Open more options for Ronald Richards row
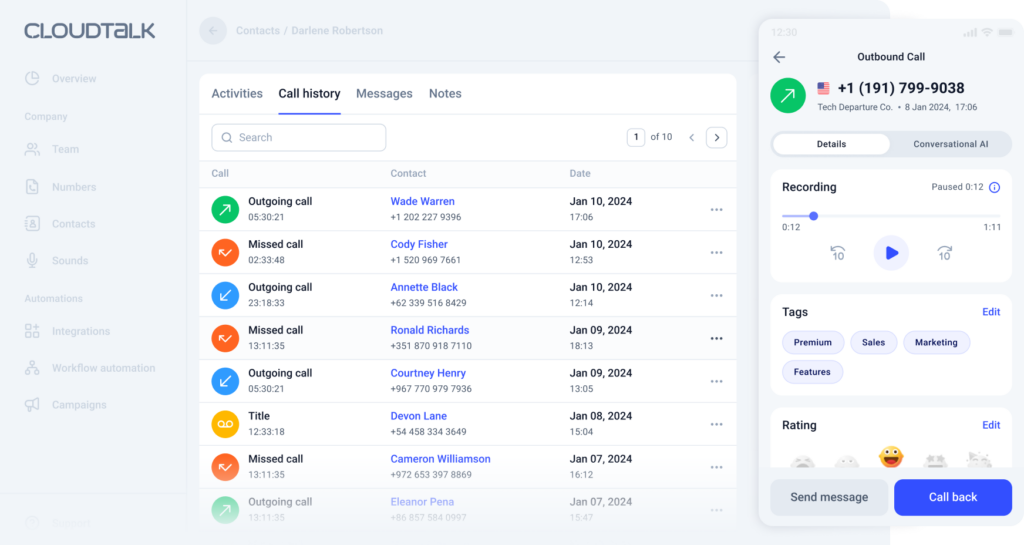1024x545 pixels. click(x=716, y=338)
